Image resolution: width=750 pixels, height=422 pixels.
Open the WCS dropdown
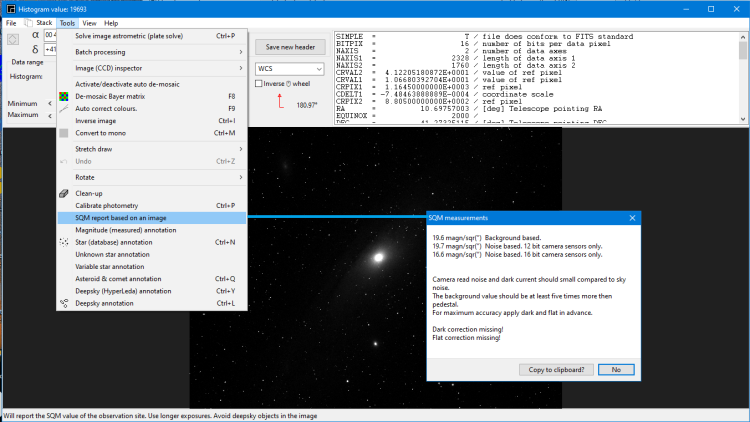point(289,69)
